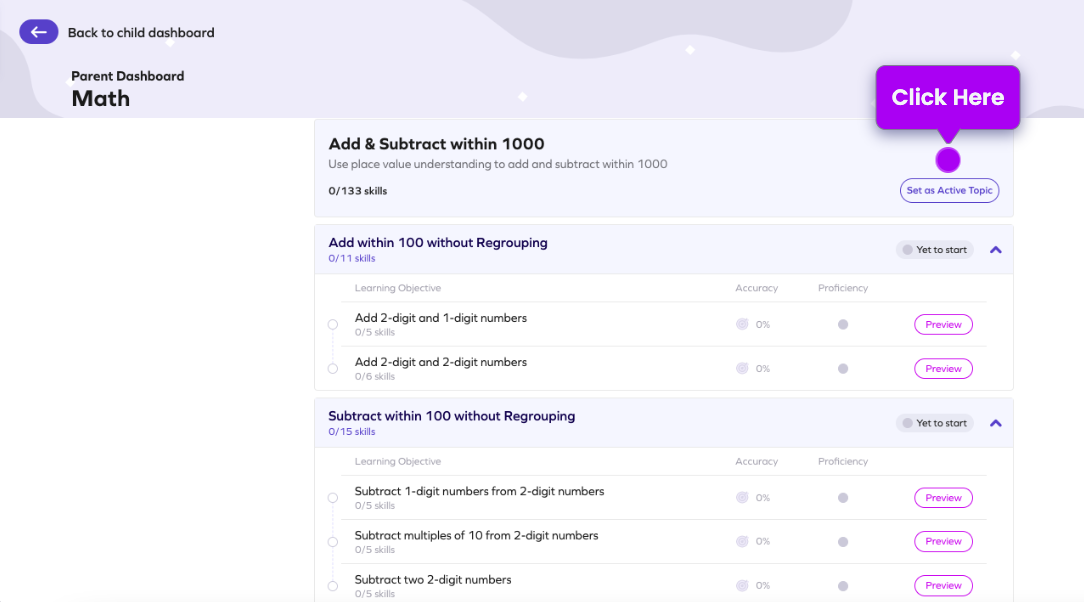Viewport: 1084px width, 602px height.
Task: Click proficiency dot for Add 2-digit and 2-digit numbers
Action: pos(843,368)
